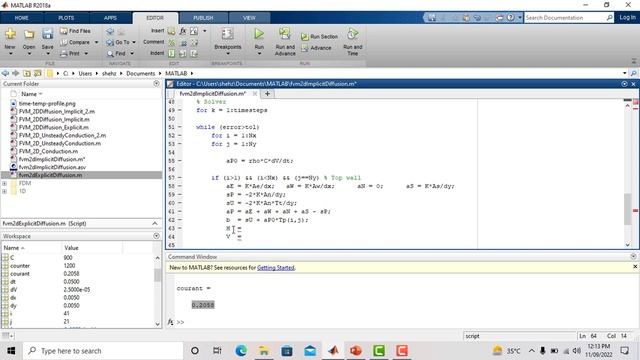Select FVM_2DDiffusion_Explicit.m file
This screenshot has width=640, height=360.
pos(53,127)
